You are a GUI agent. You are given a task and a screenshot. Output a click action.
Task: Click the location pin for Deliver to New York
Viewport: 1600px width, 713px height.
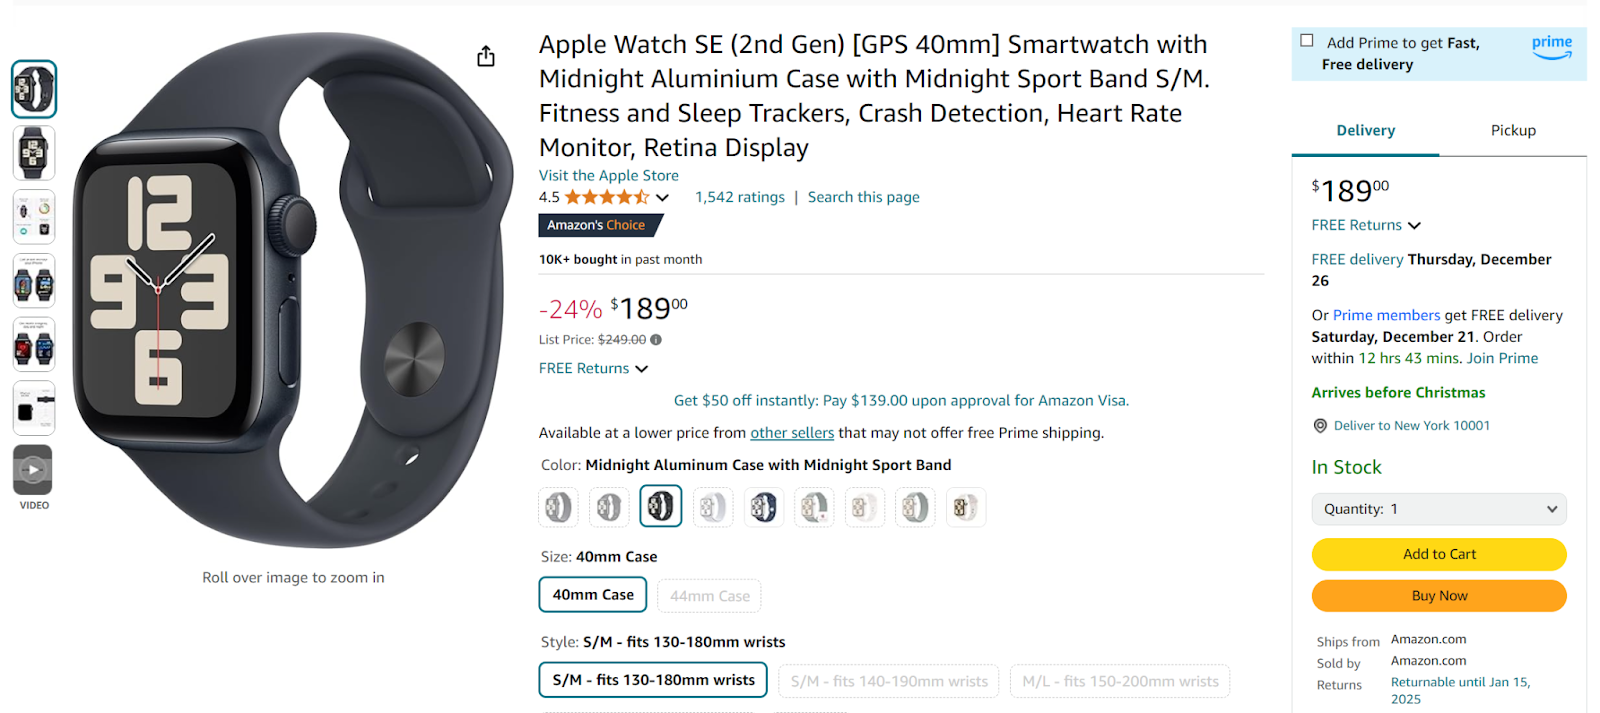tap(1320, 425)
